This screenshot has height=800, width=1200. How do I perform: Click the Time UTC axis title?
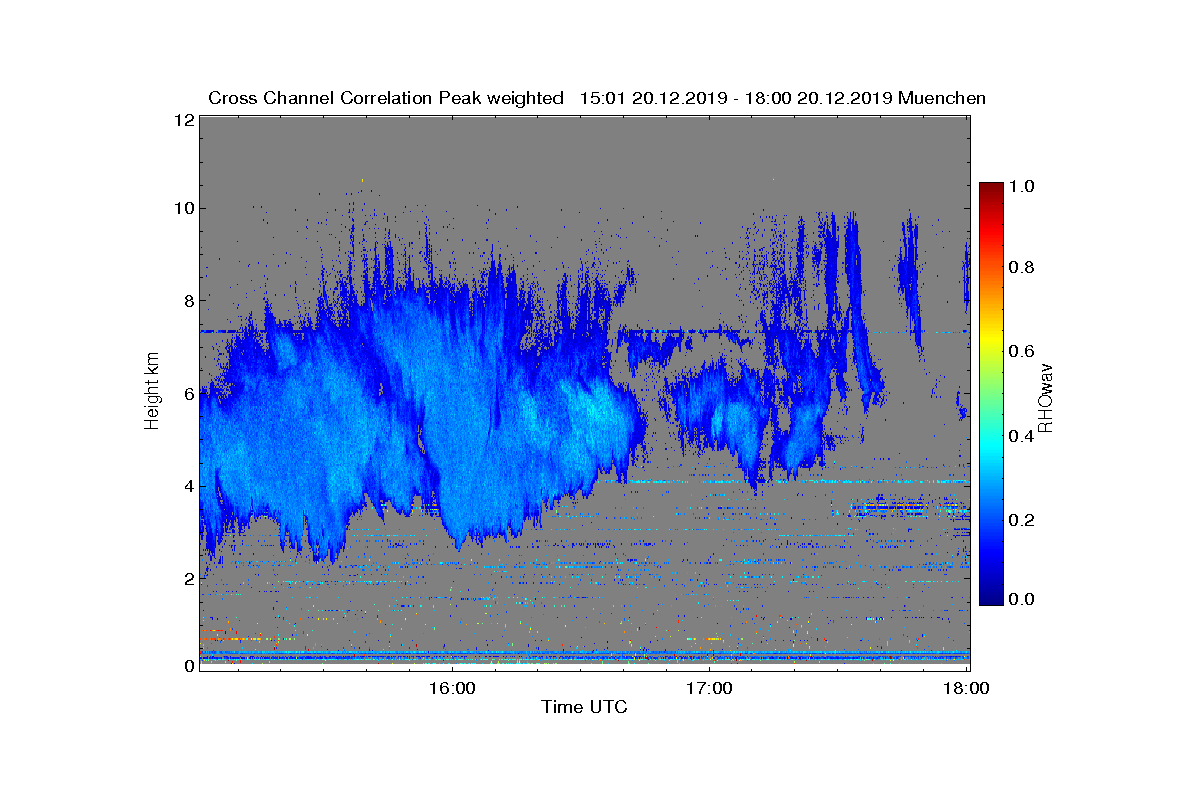tap(585, 708)
